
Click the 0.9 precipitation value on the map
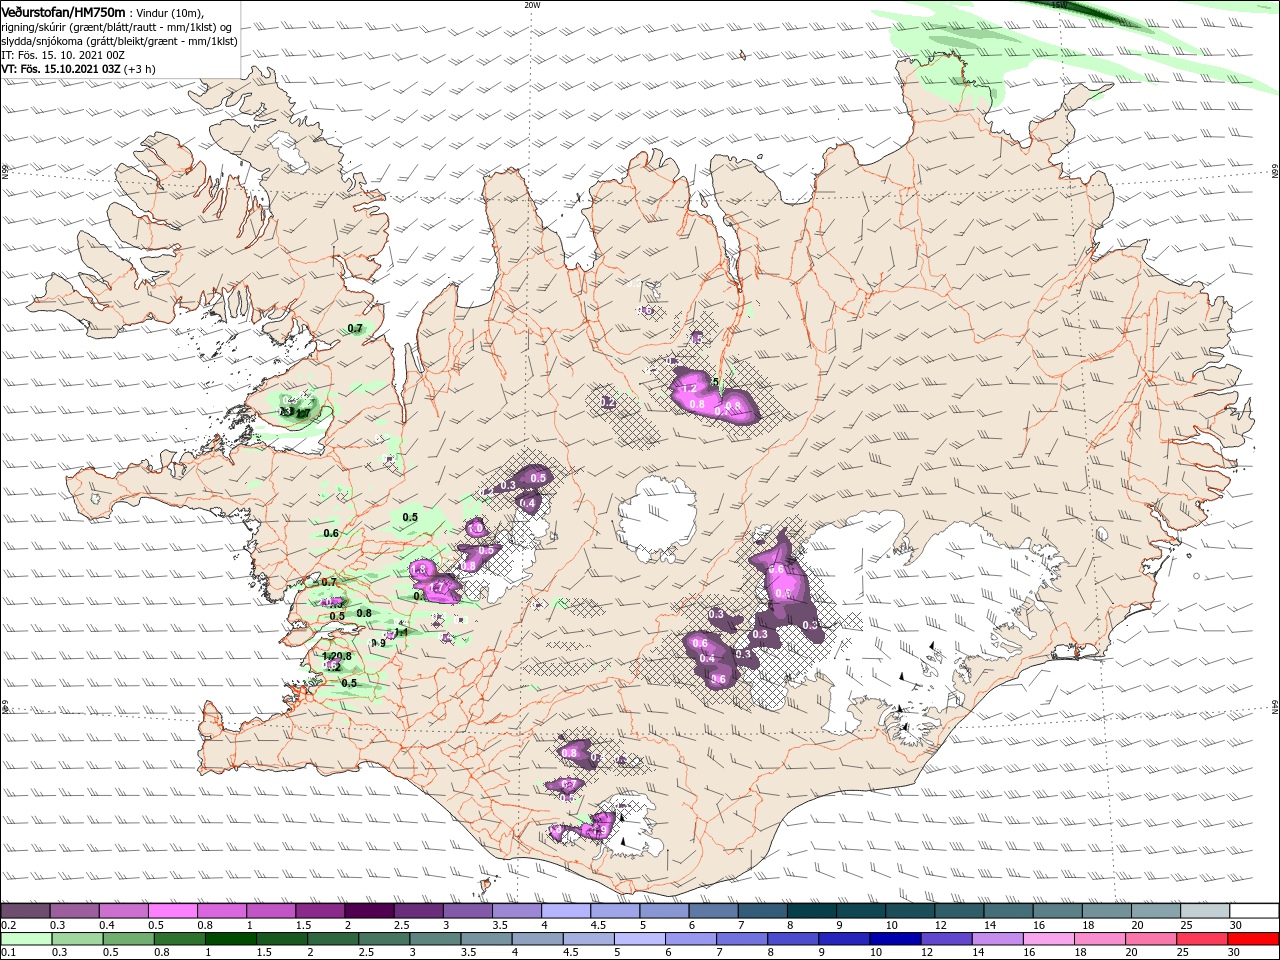378,643
